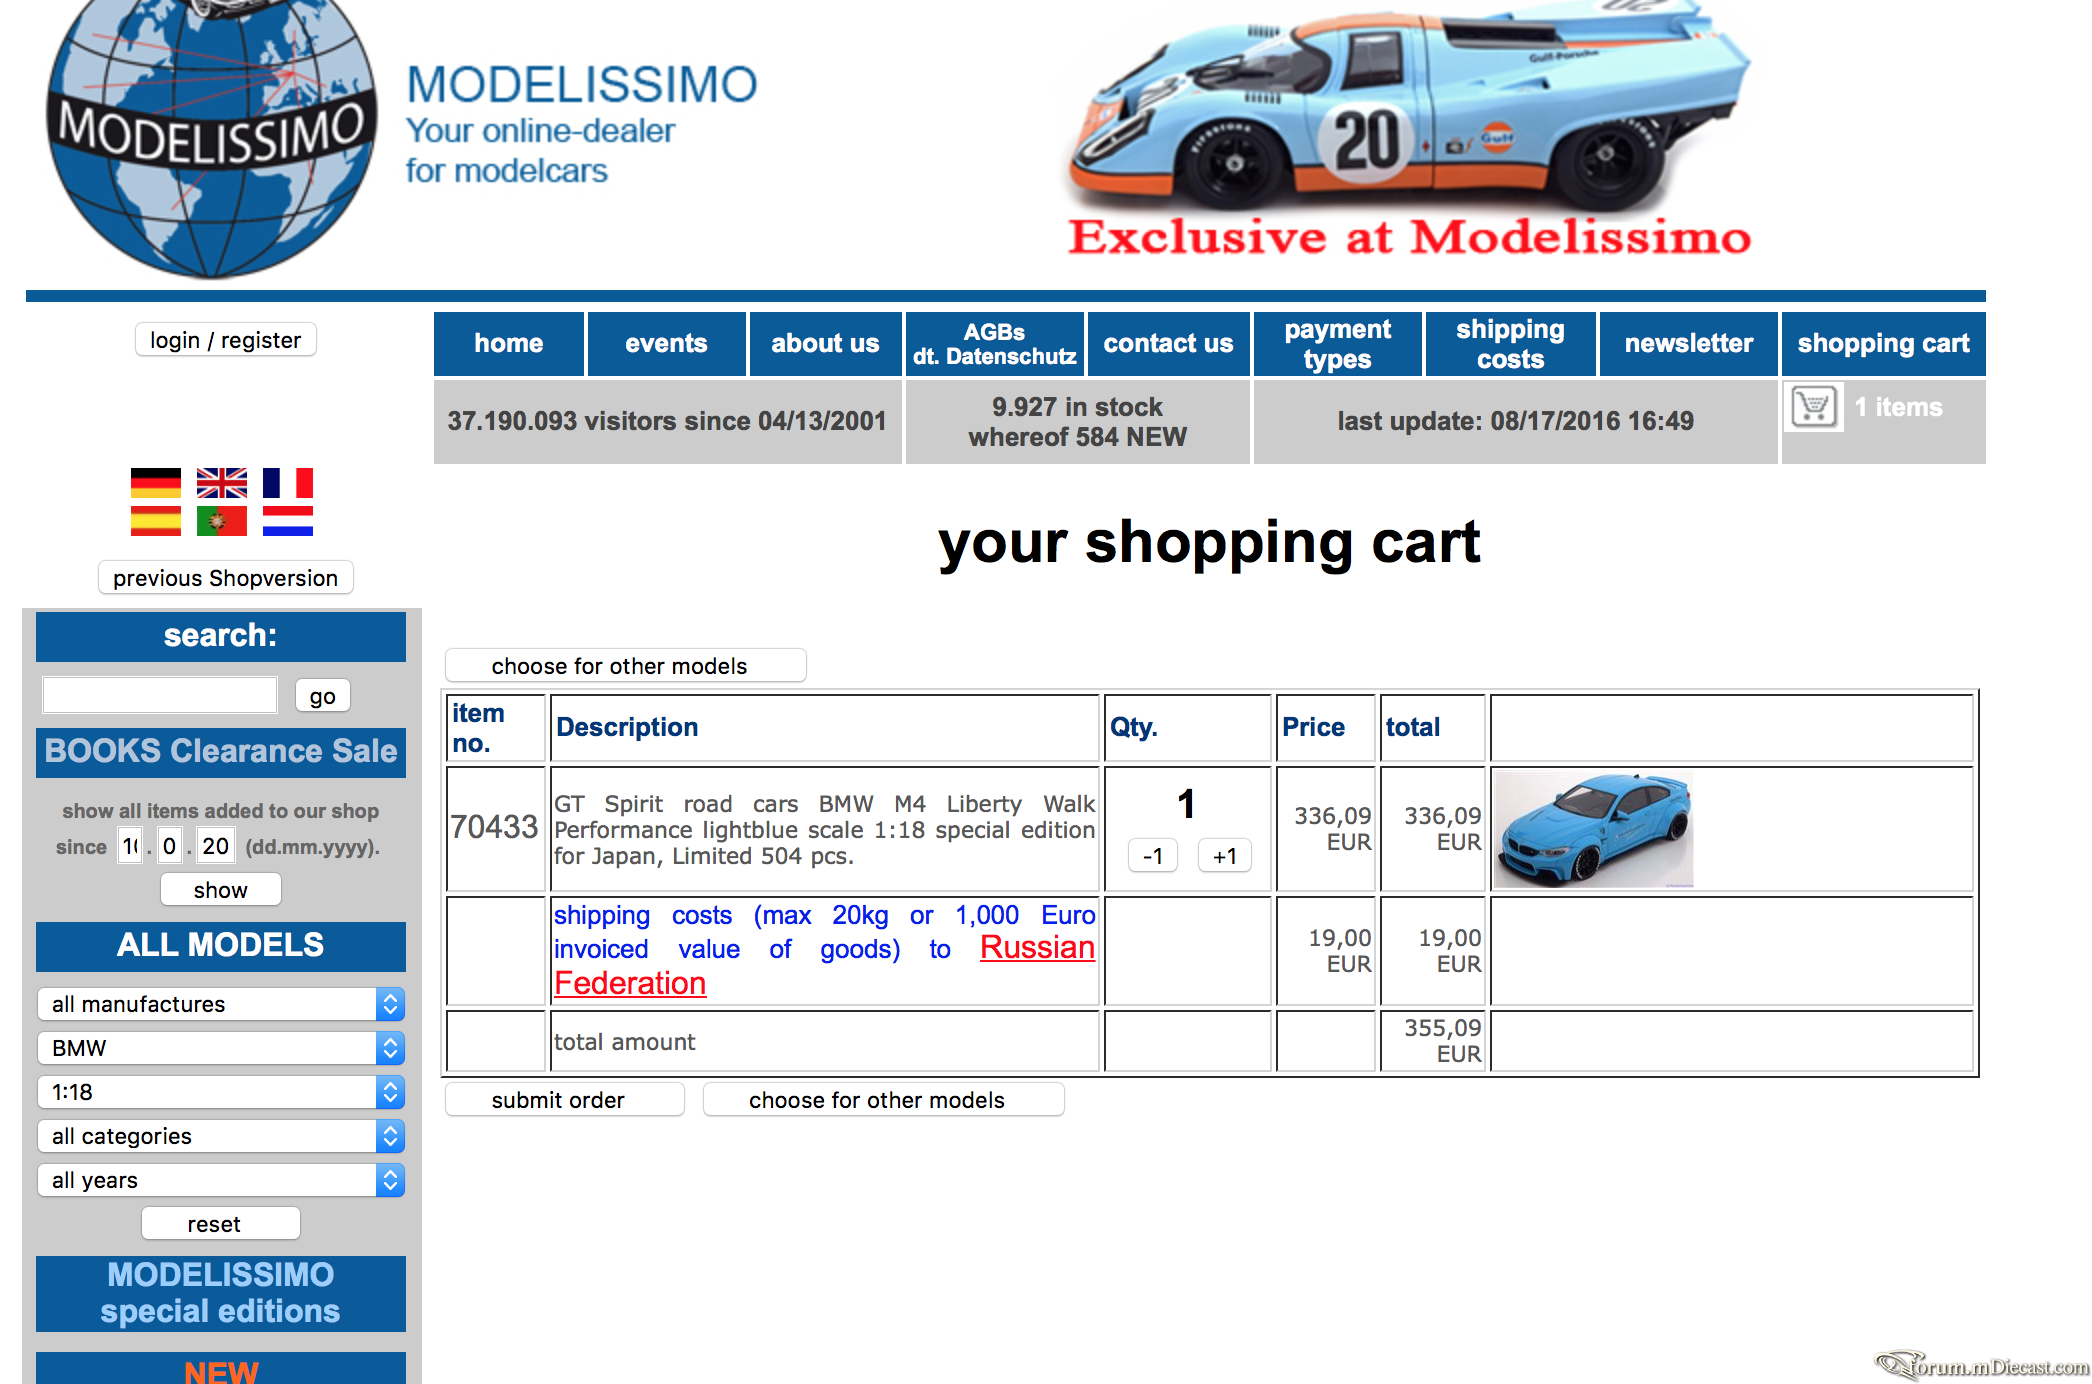Open payment types tab

pyautogui.click(x=1337, y=344)
